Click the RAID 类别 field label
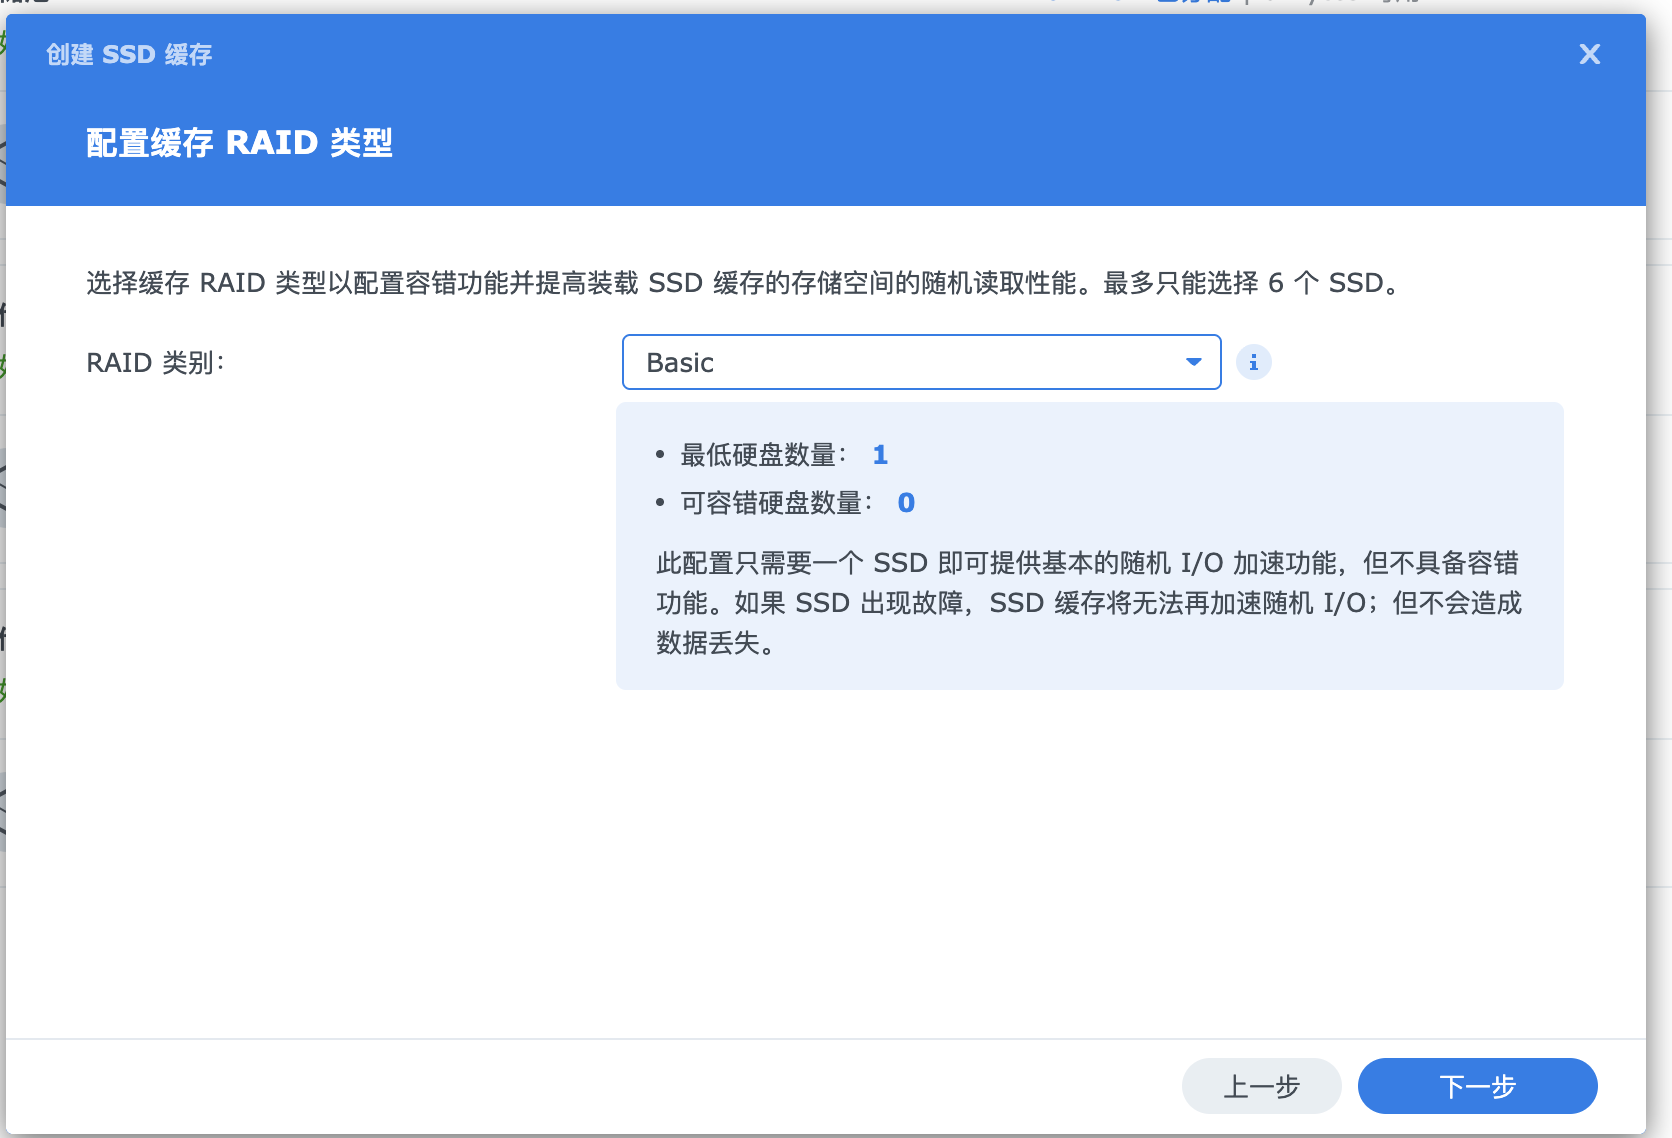 155,363
